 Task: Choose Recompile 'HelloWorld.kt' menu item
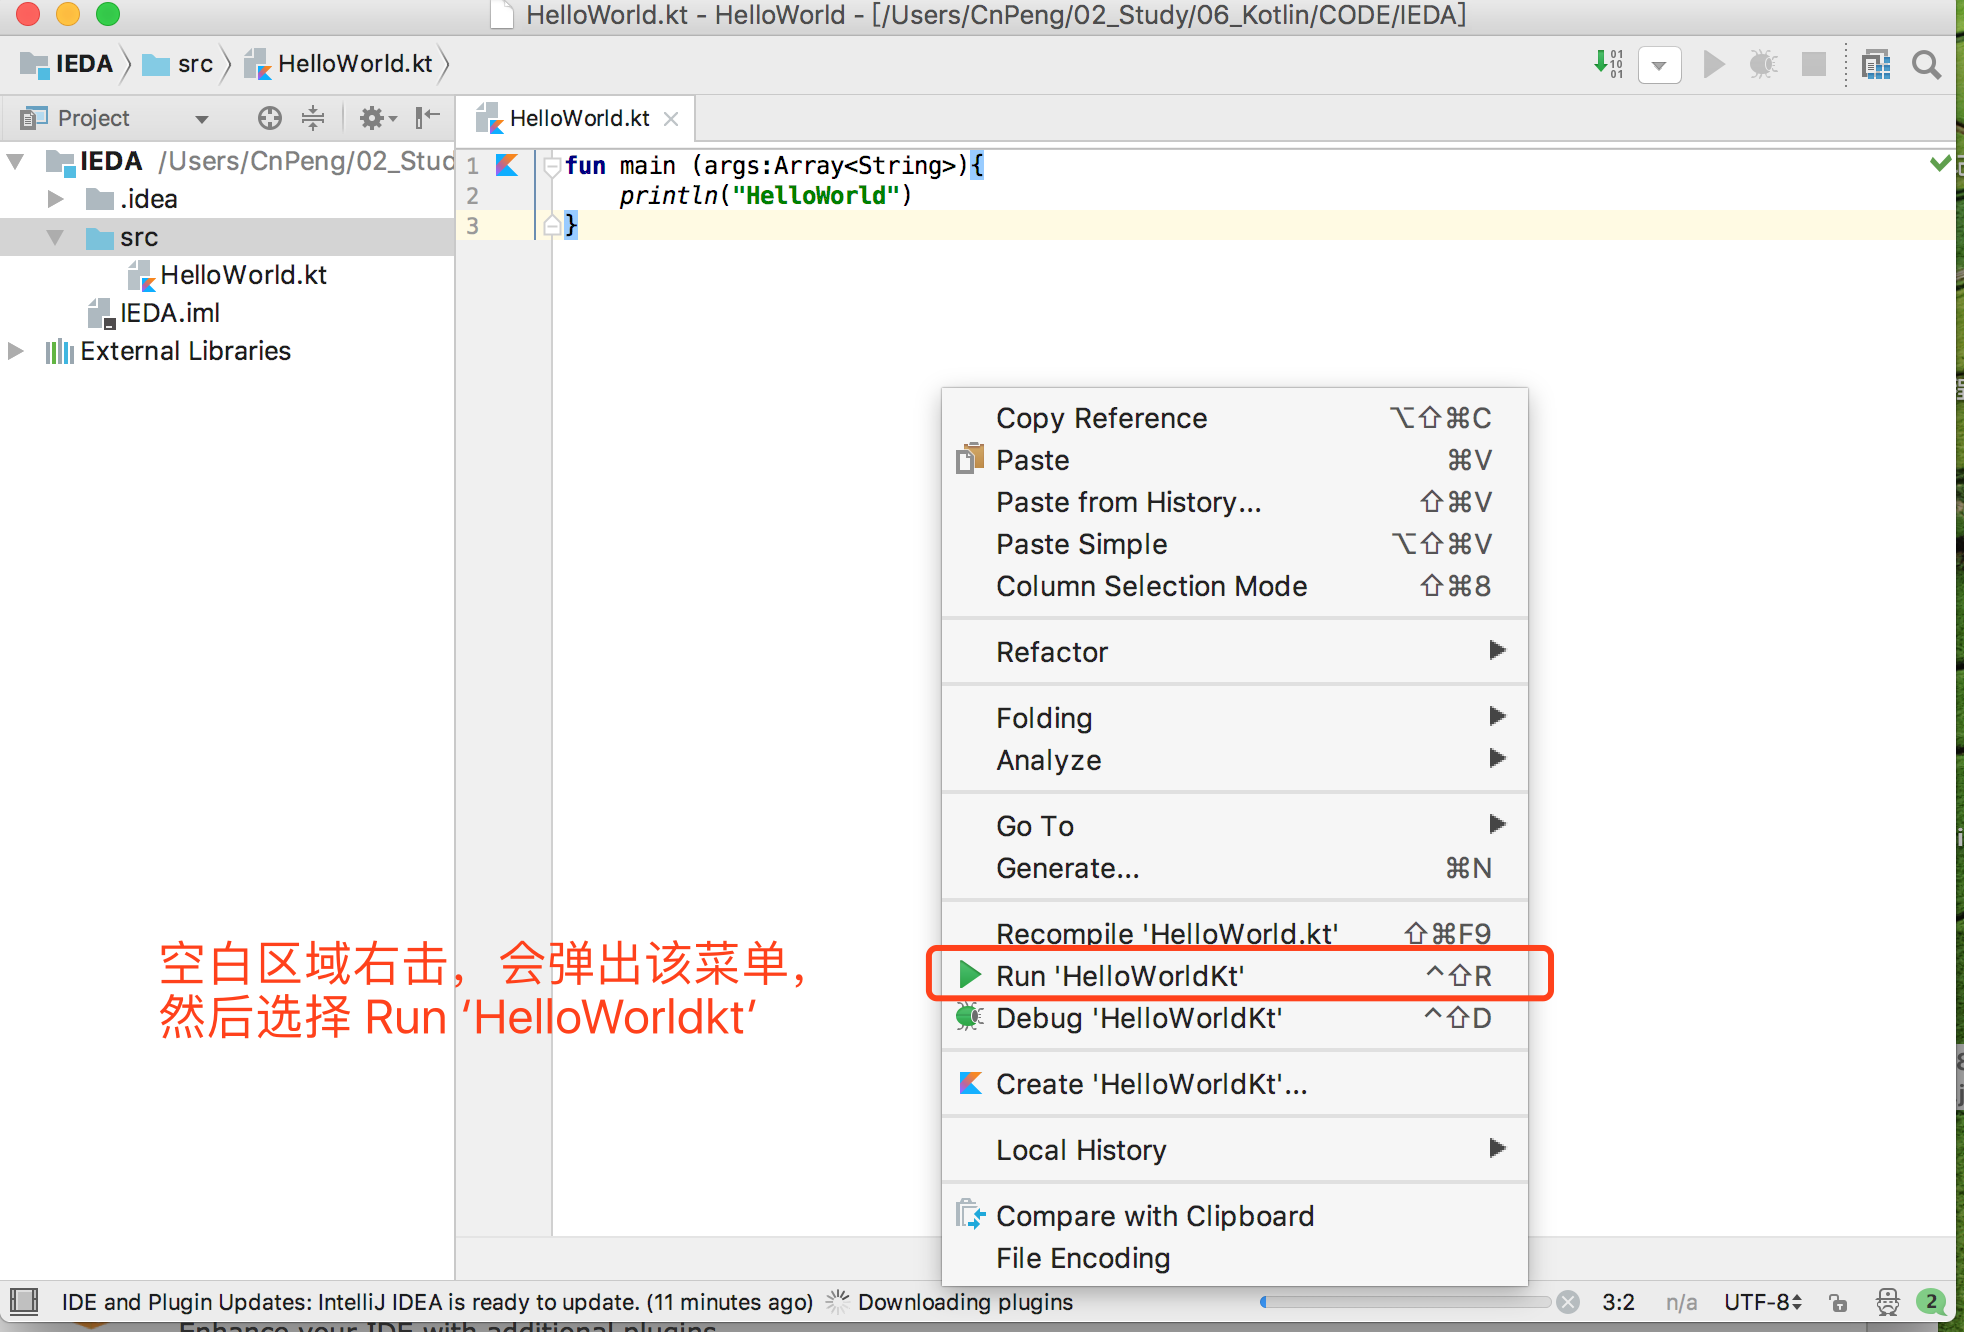pos(1235,934)
